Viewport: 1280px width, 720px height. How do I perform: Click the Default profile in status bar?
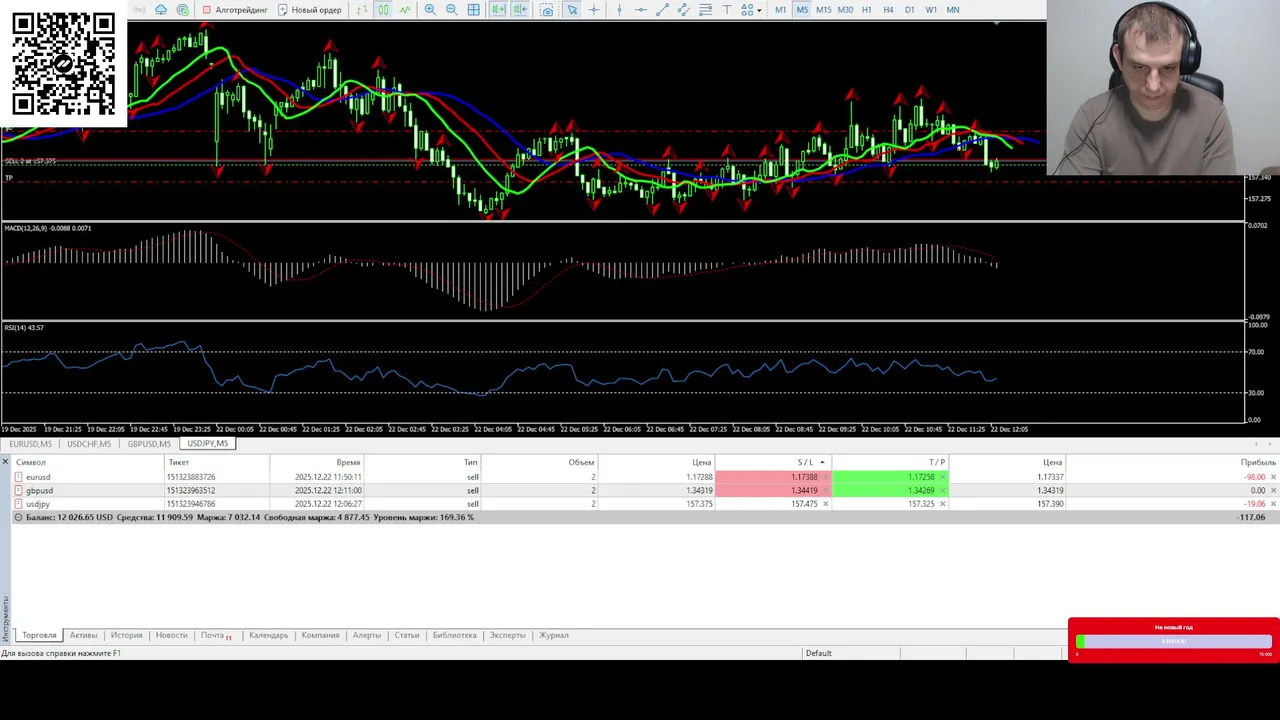click(818, 653)
